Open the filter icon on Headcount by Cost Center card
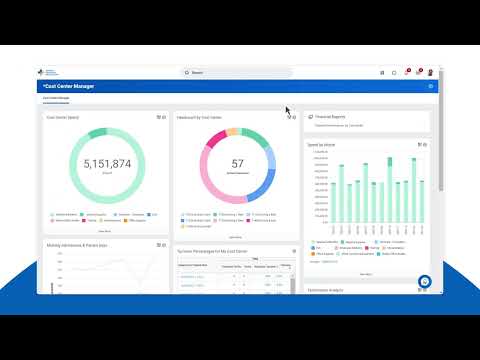The width and height of the screenshot is (480, 360). click(x=289, y=117)
